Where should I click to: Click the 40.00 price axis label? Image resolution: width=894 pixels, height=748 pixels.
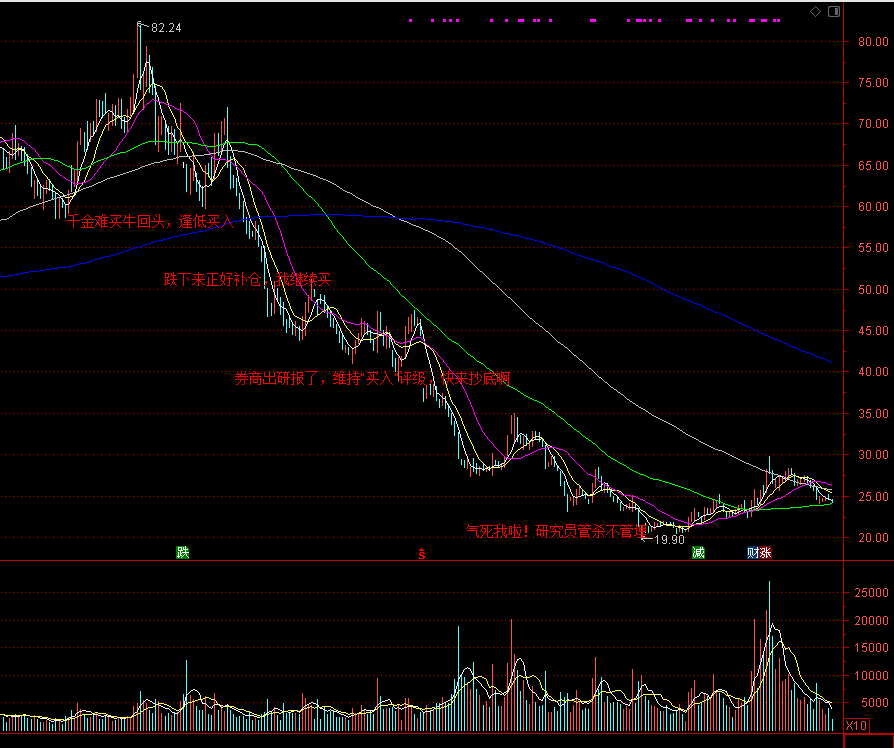[x=873, y=372]
